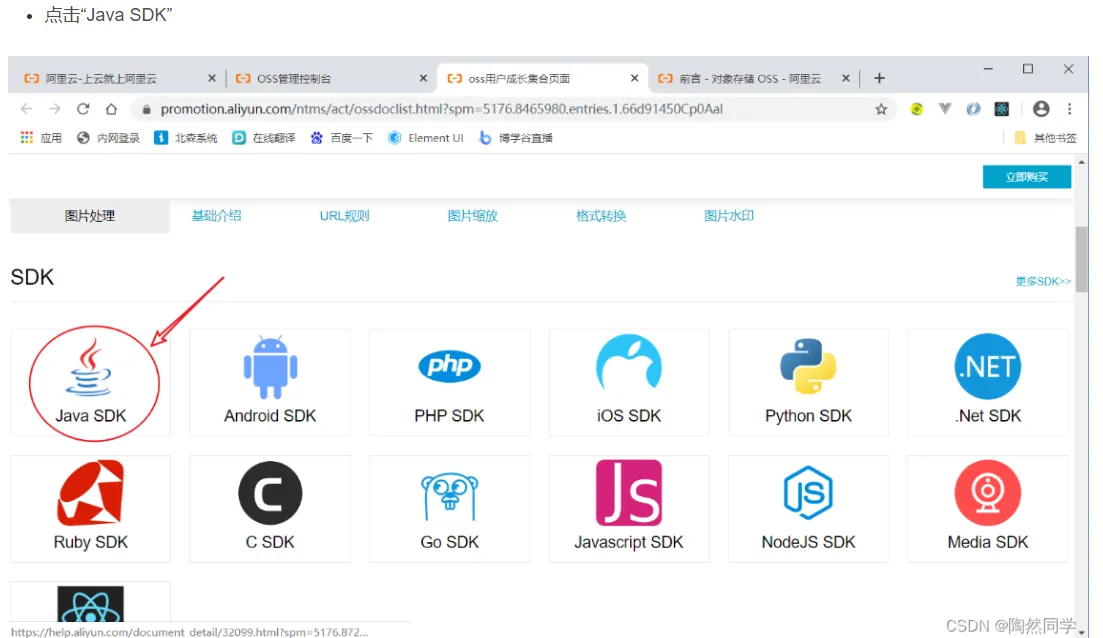Open the apps grid bookmark

(x=41, y=138)
